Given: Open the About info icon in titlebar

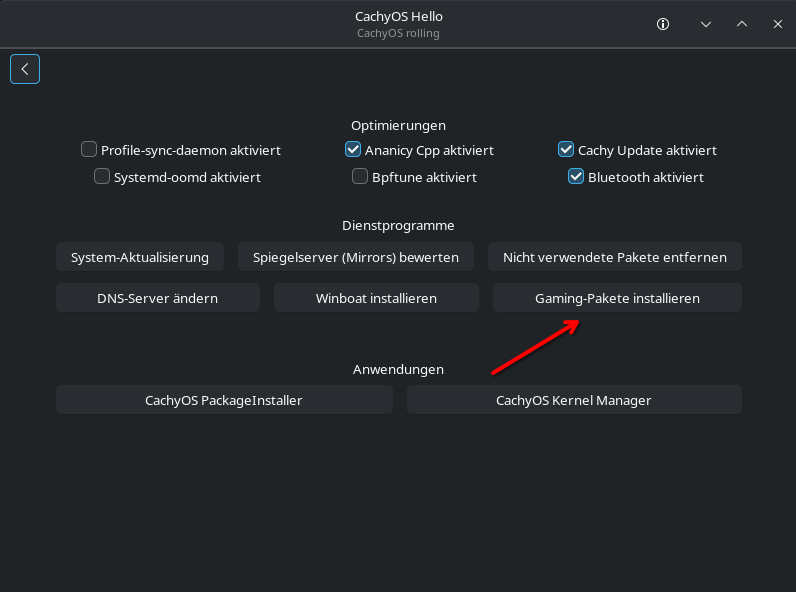Looking at the screenshot, I should 662,24.
